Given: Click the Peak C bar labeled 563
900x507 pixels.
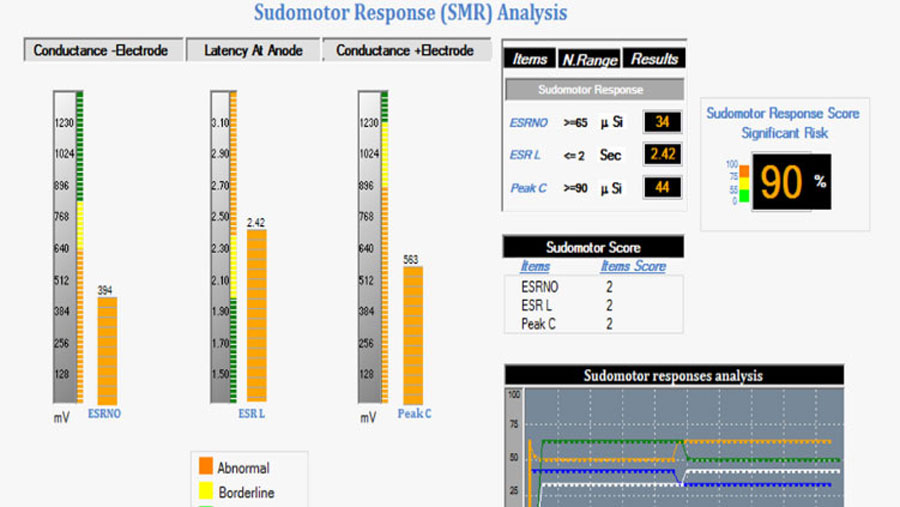Looking at the screenshot, I should 413,335.
